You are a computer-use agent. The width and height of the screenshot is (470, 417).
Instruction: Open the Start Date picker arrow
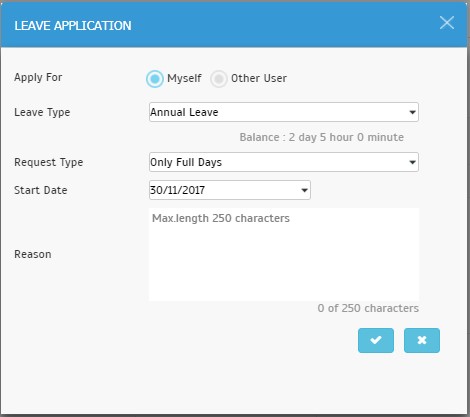[x=304, y=190]
